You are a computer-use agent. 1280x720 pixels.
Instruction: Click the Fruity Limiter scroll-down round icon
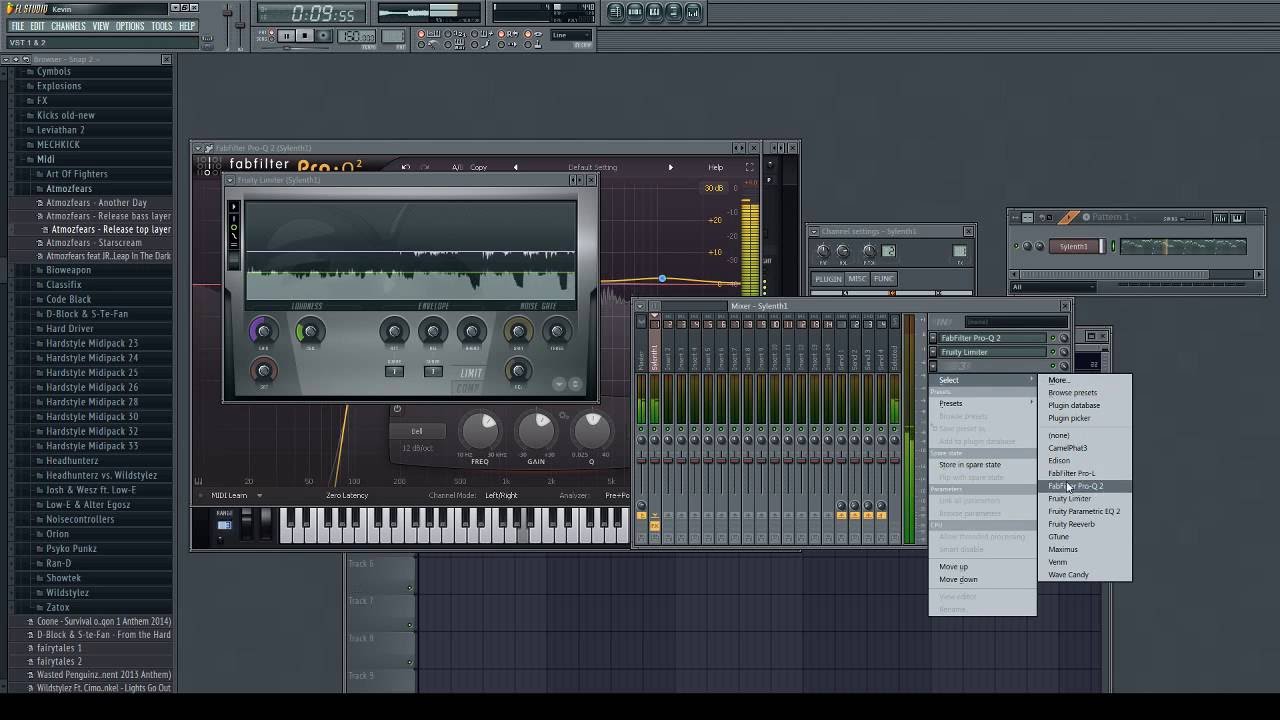coord(559,384)
